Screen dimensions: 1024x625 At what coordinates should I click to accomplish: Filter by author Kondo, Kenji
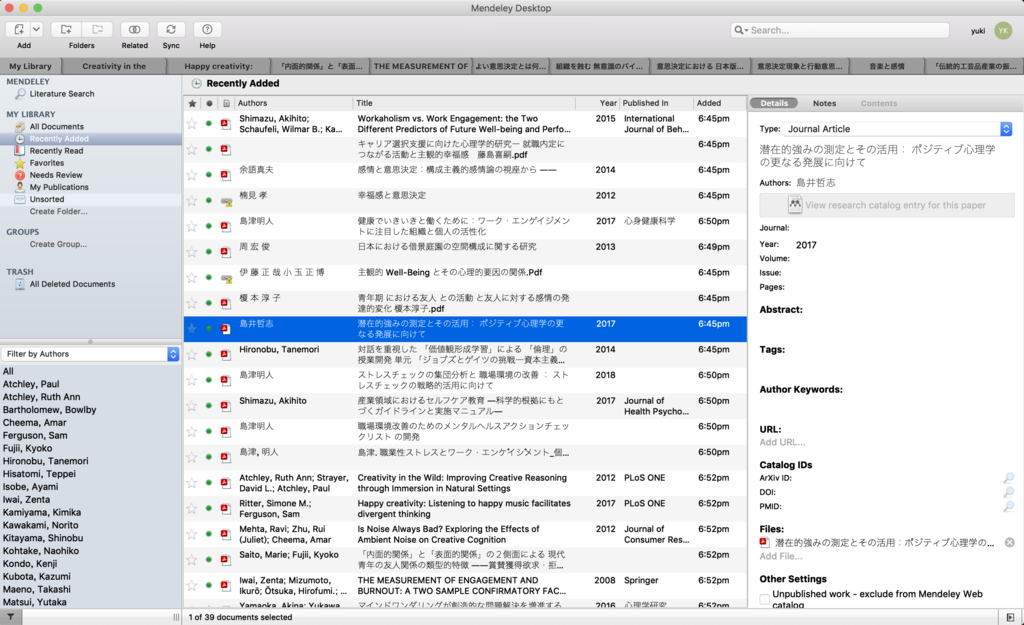pyautogui.click(x=29, y=564)
